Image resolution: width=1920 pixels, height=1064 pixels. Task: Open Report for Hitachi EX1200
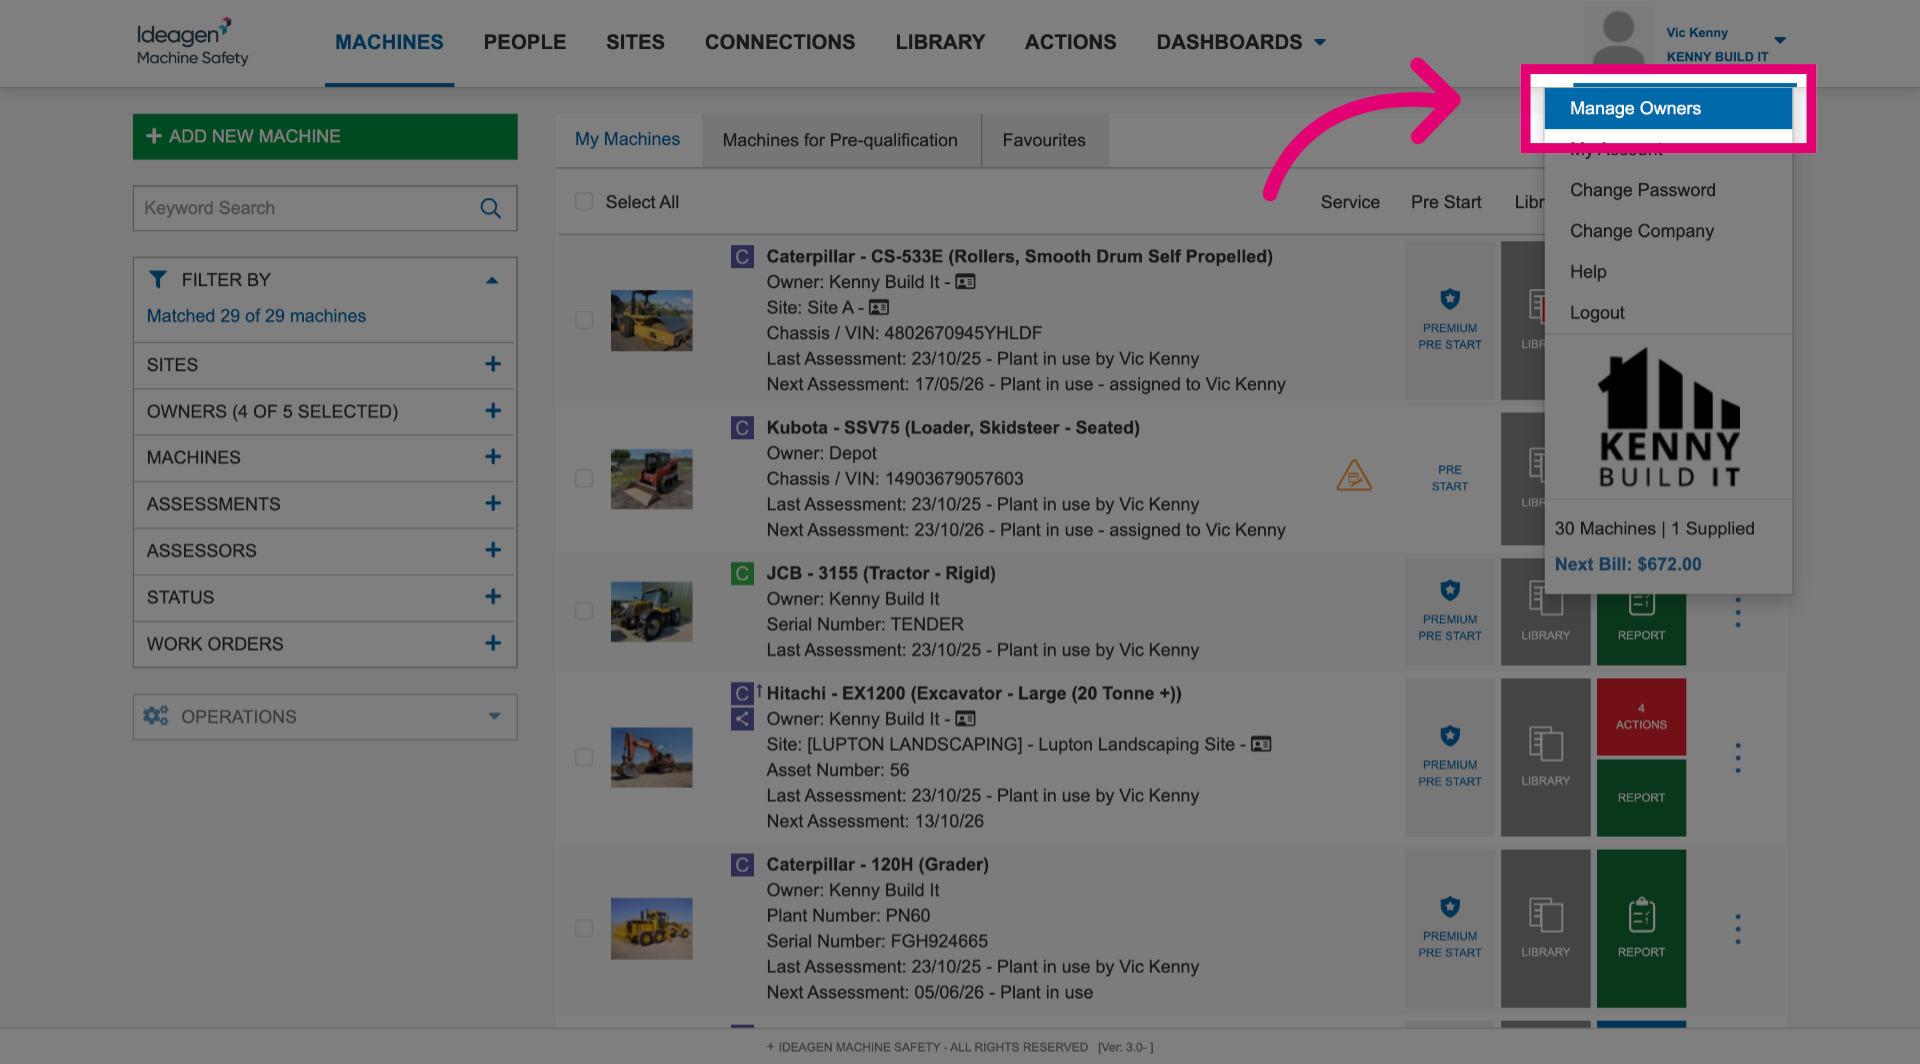pos(1641,798)
